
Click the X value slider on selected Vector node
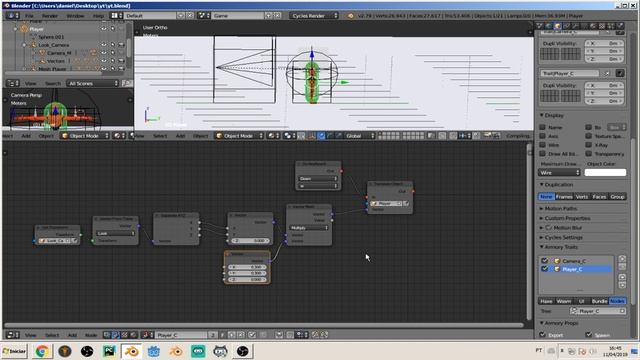[247, 267]
